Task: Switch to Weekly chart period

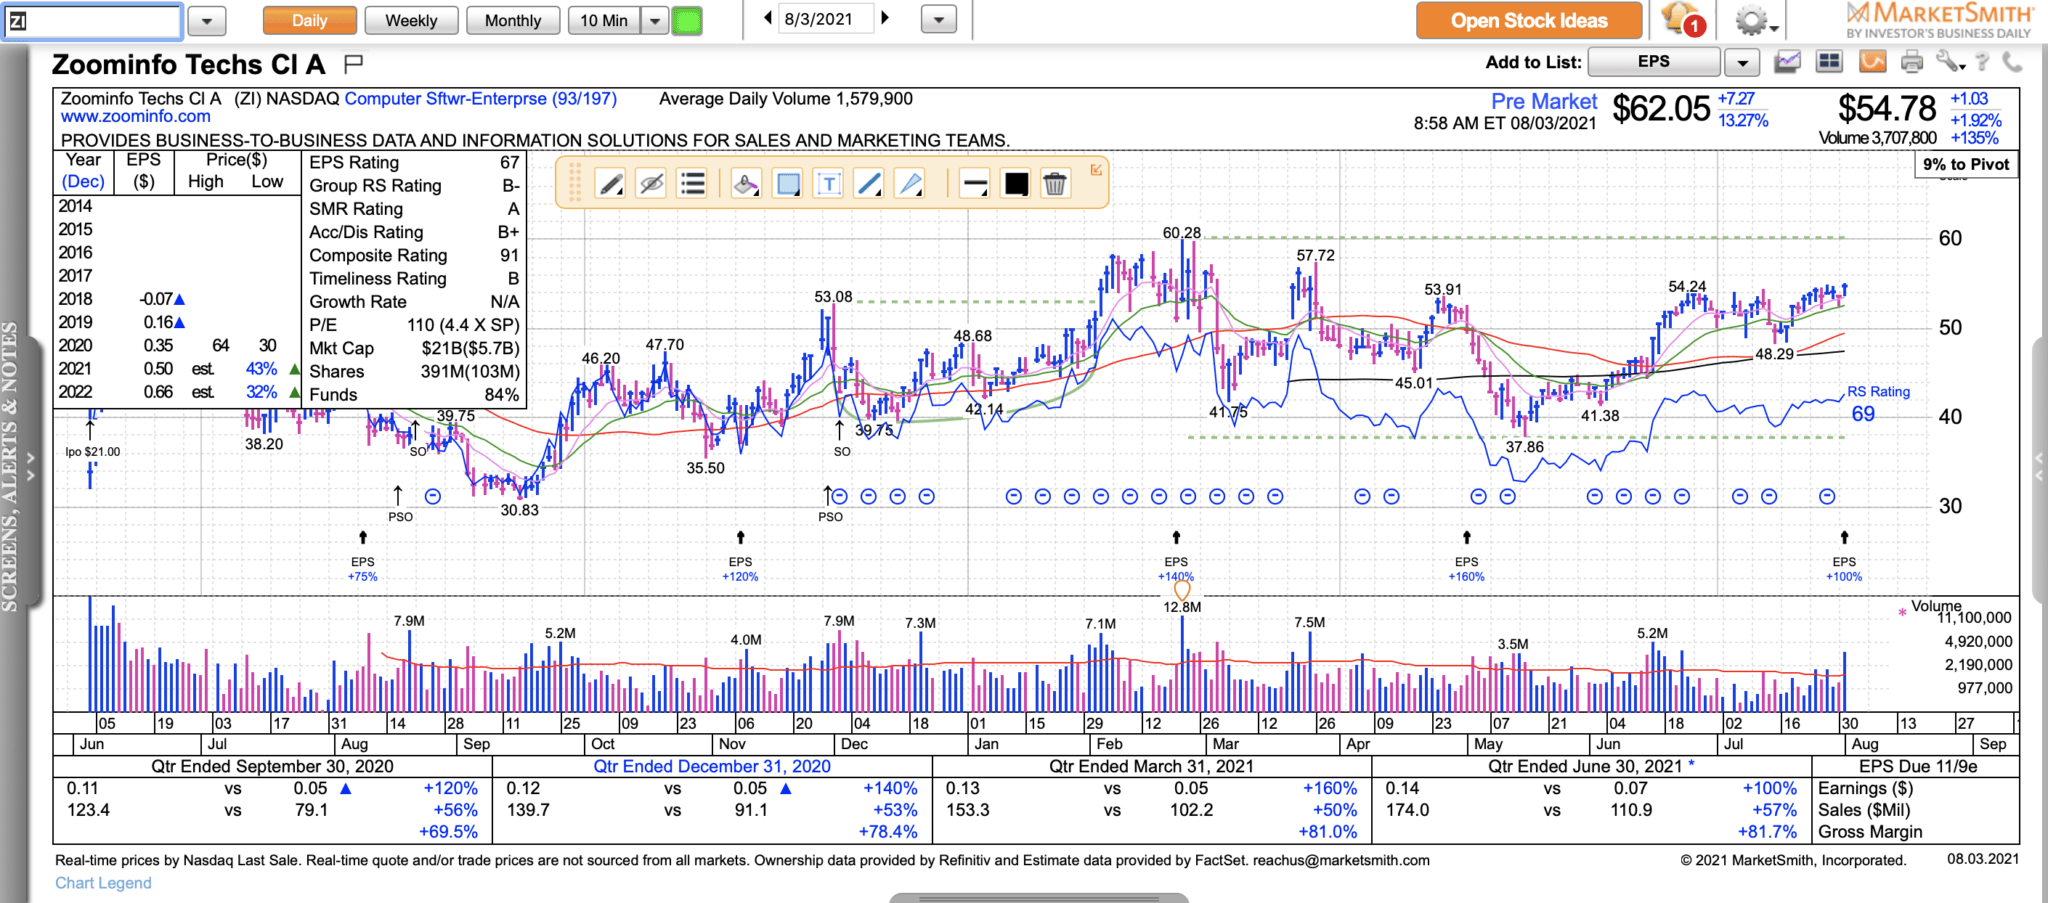Action: pos(411,20)
